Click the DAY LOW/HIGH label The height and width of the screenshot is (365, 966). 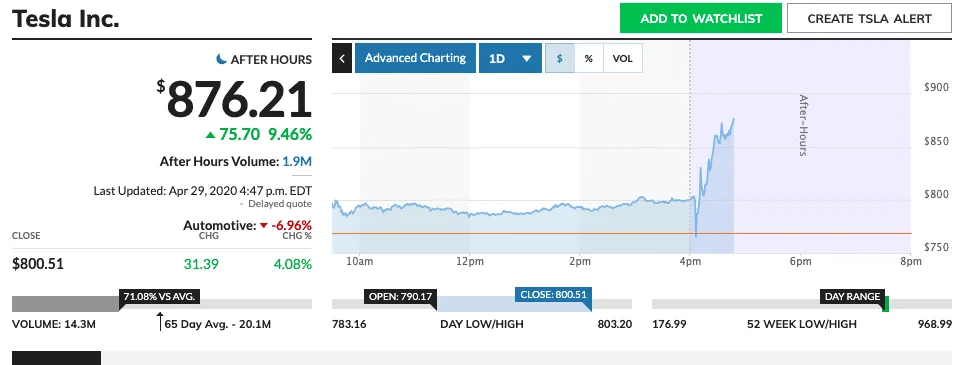tap(482, 324)
